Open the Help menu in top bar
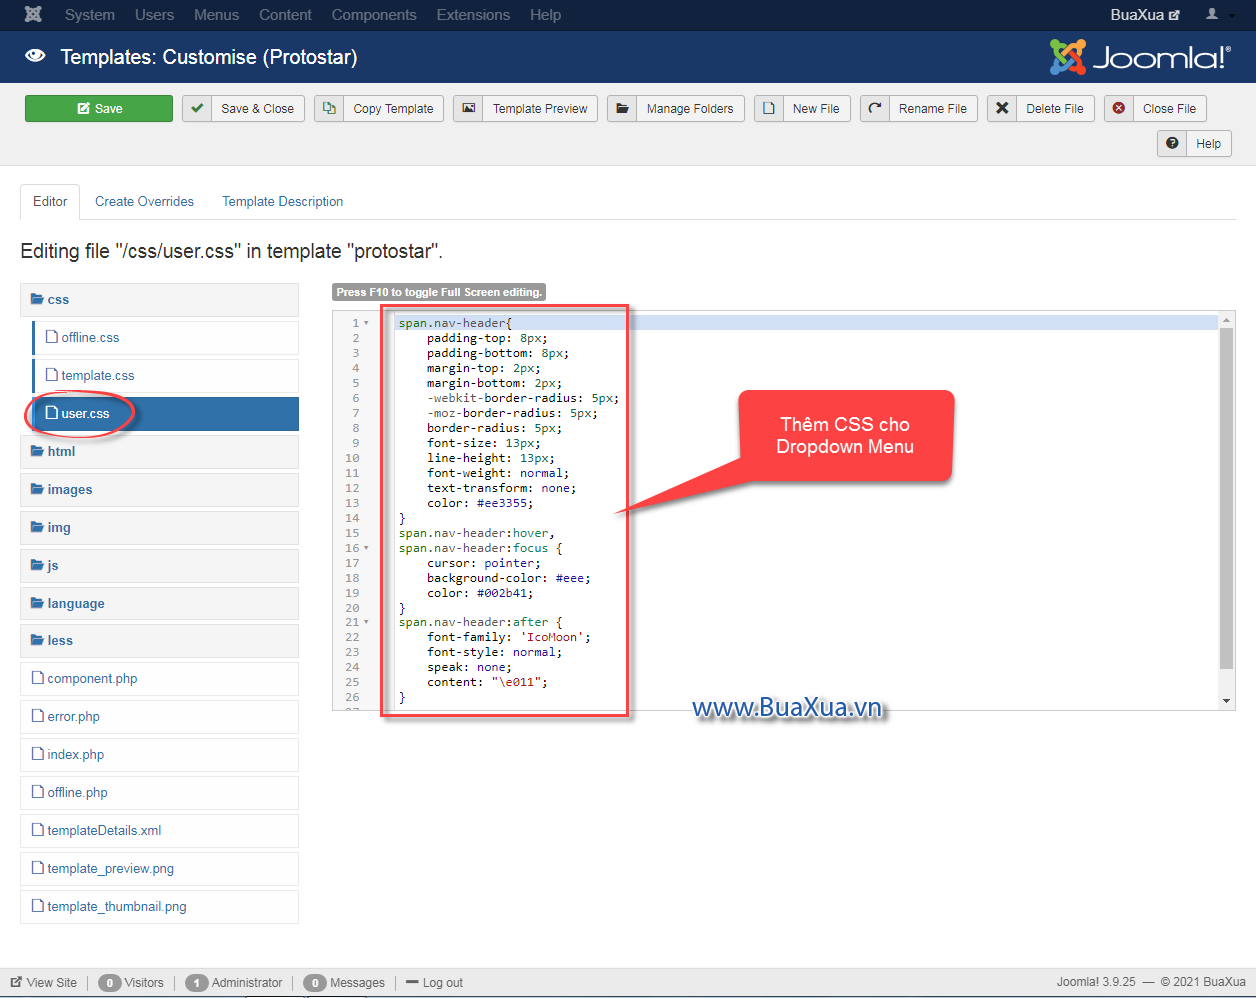Screen dimensions: 1256x998 (x=545, y=15)
